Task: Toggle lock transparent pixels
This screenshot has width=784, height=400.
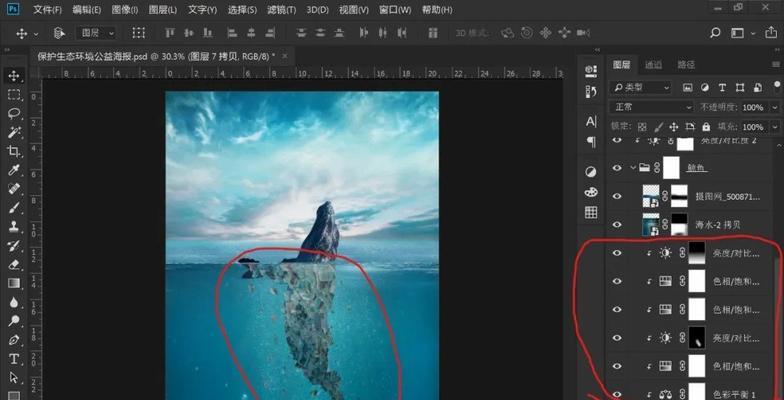Action: click(x=642, y=126)
